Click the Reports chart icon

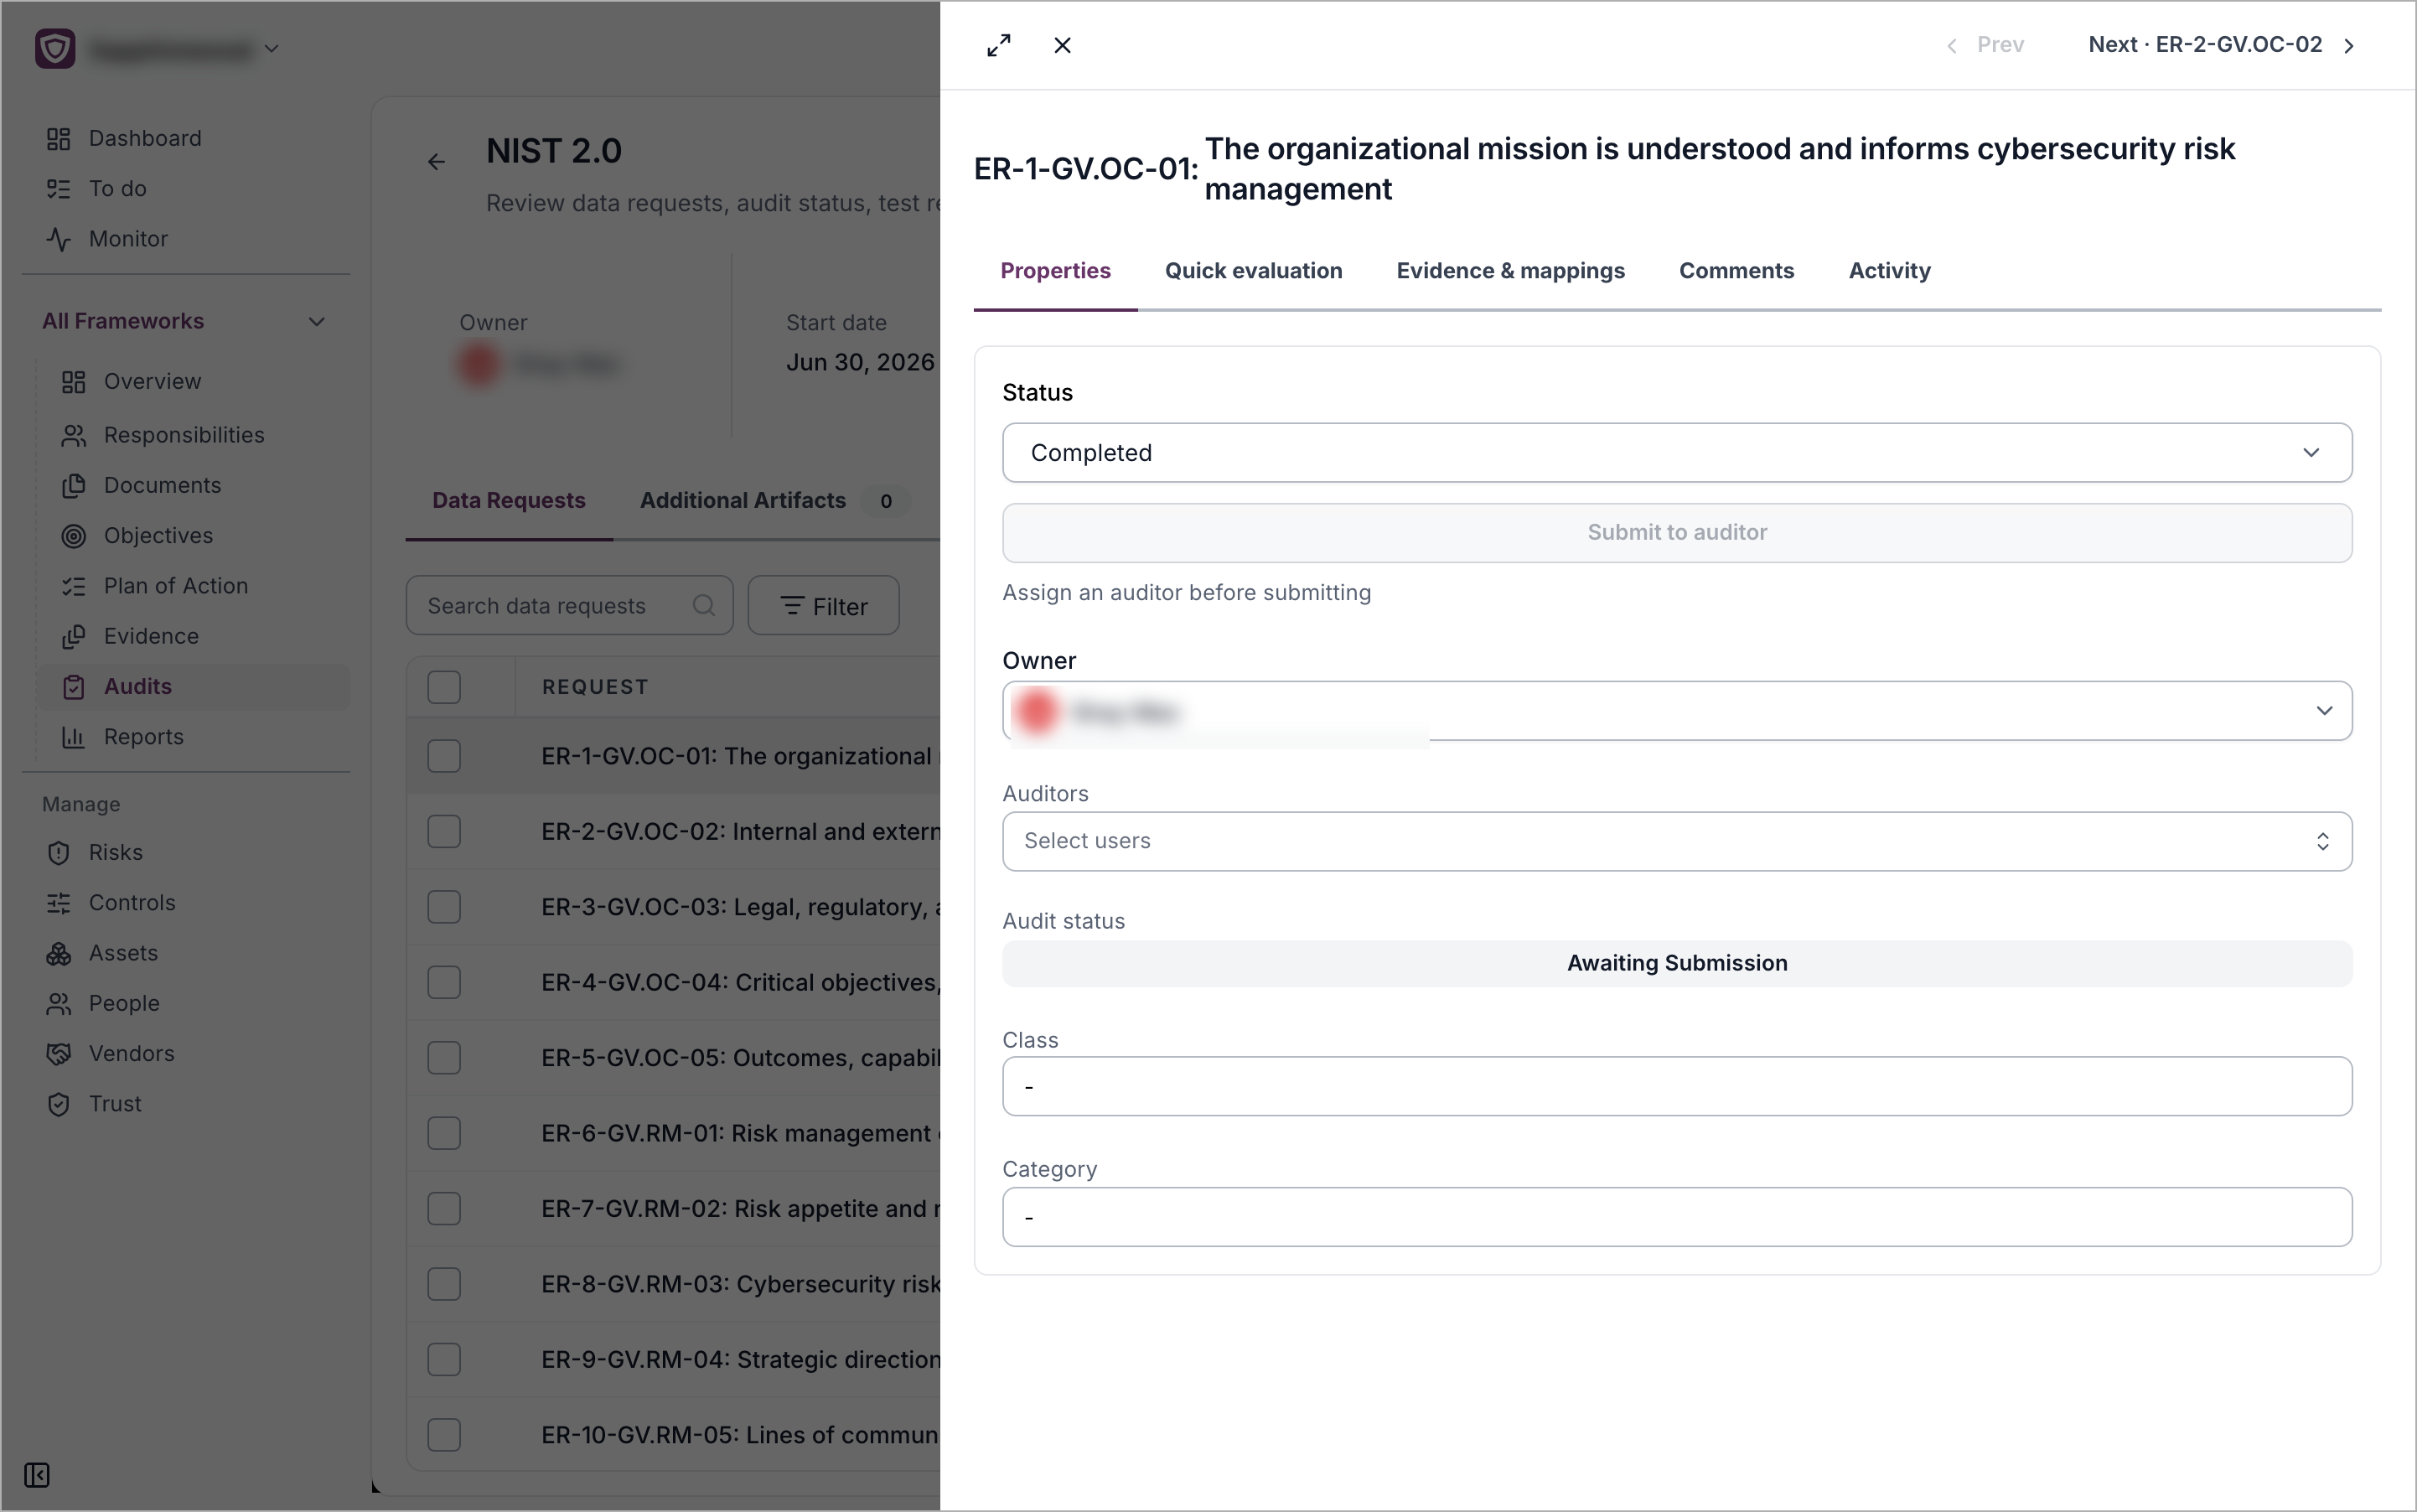pyautogui.click(x=73, y=737)
